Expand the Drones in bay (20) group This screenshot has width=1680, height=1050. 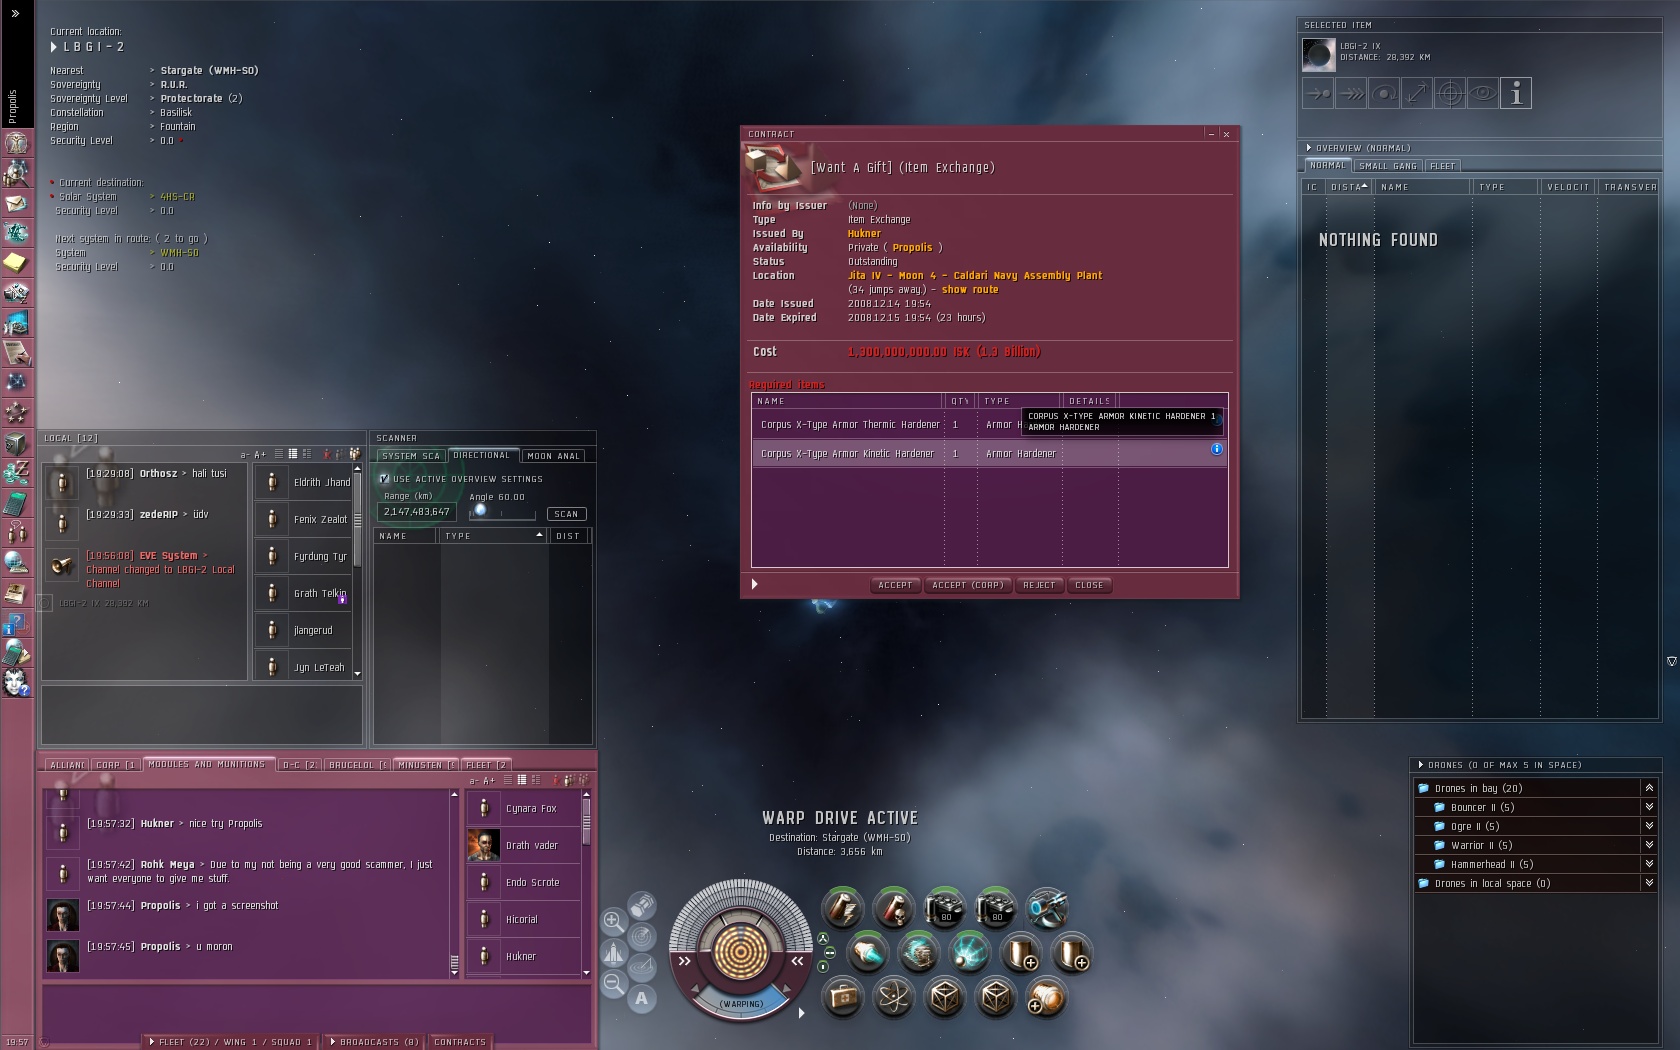(1649, 788)
